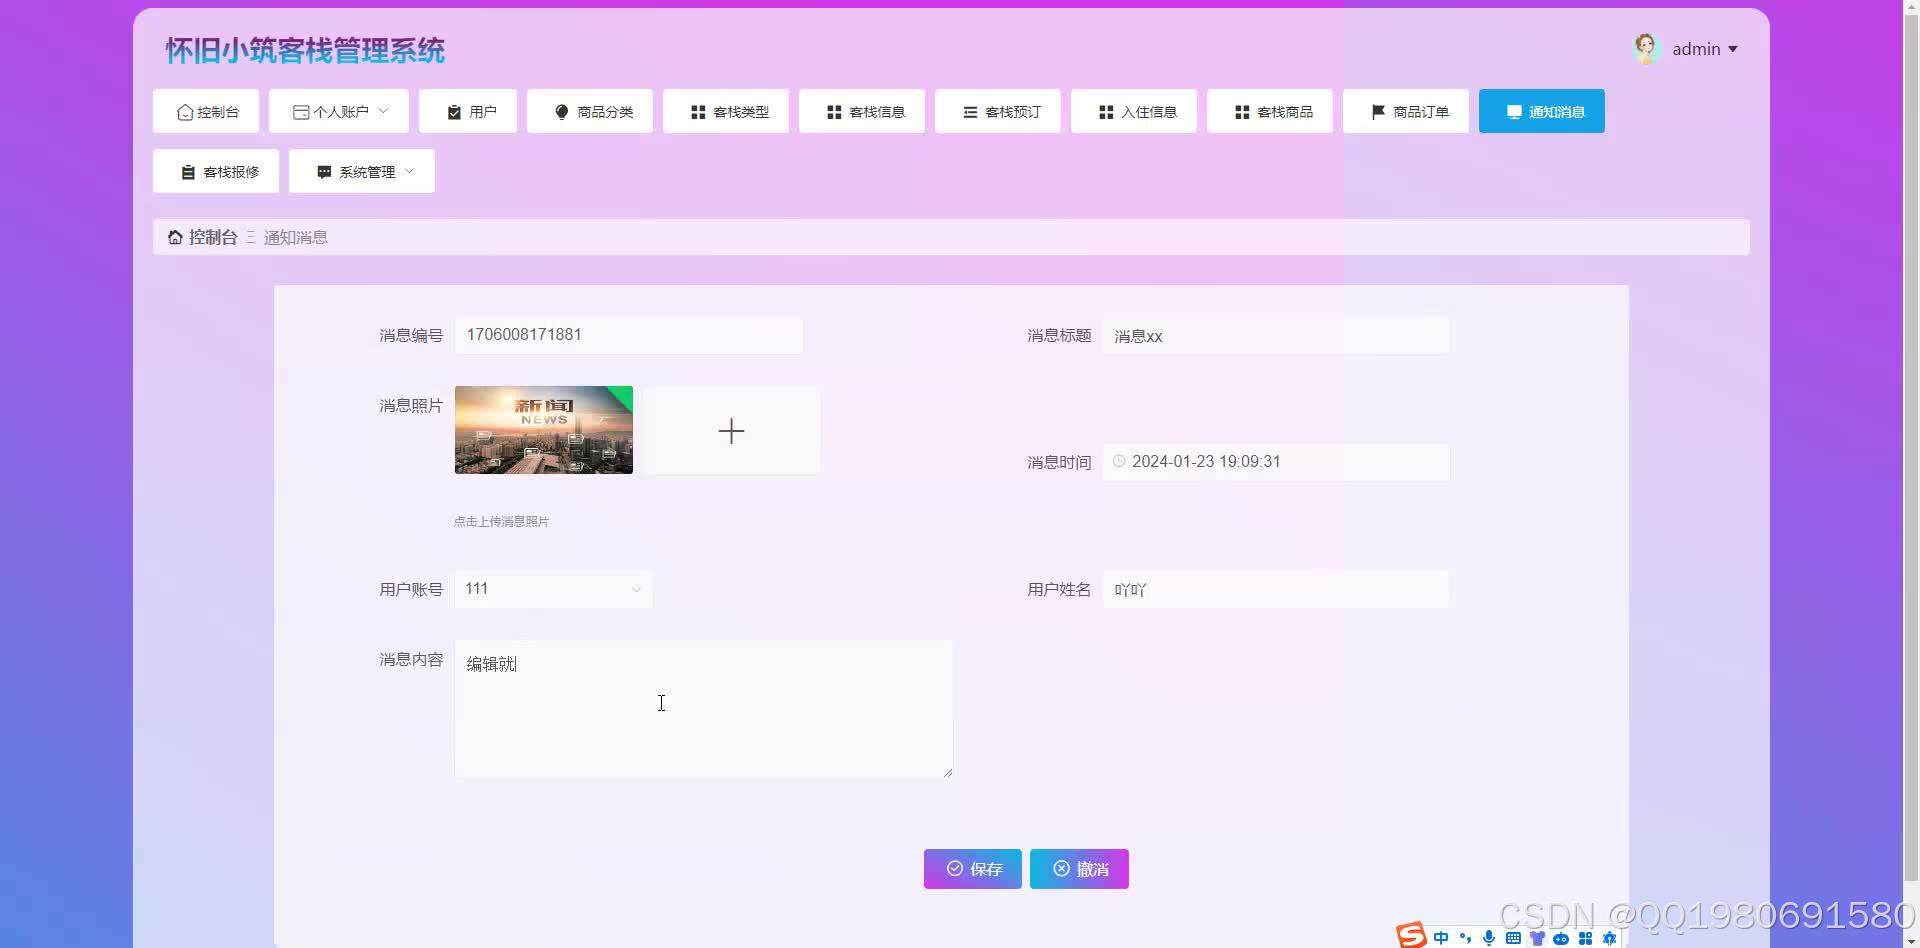Click the 商品订单 flag icon

[1379, 111]
